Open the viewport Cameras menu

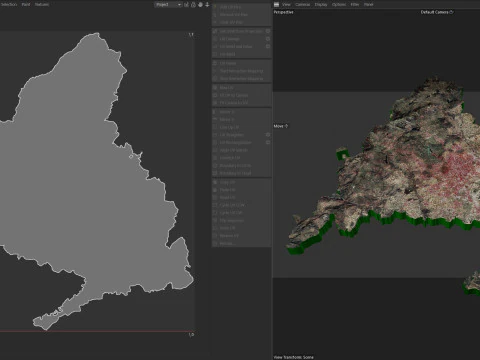(x=303, y=4)
